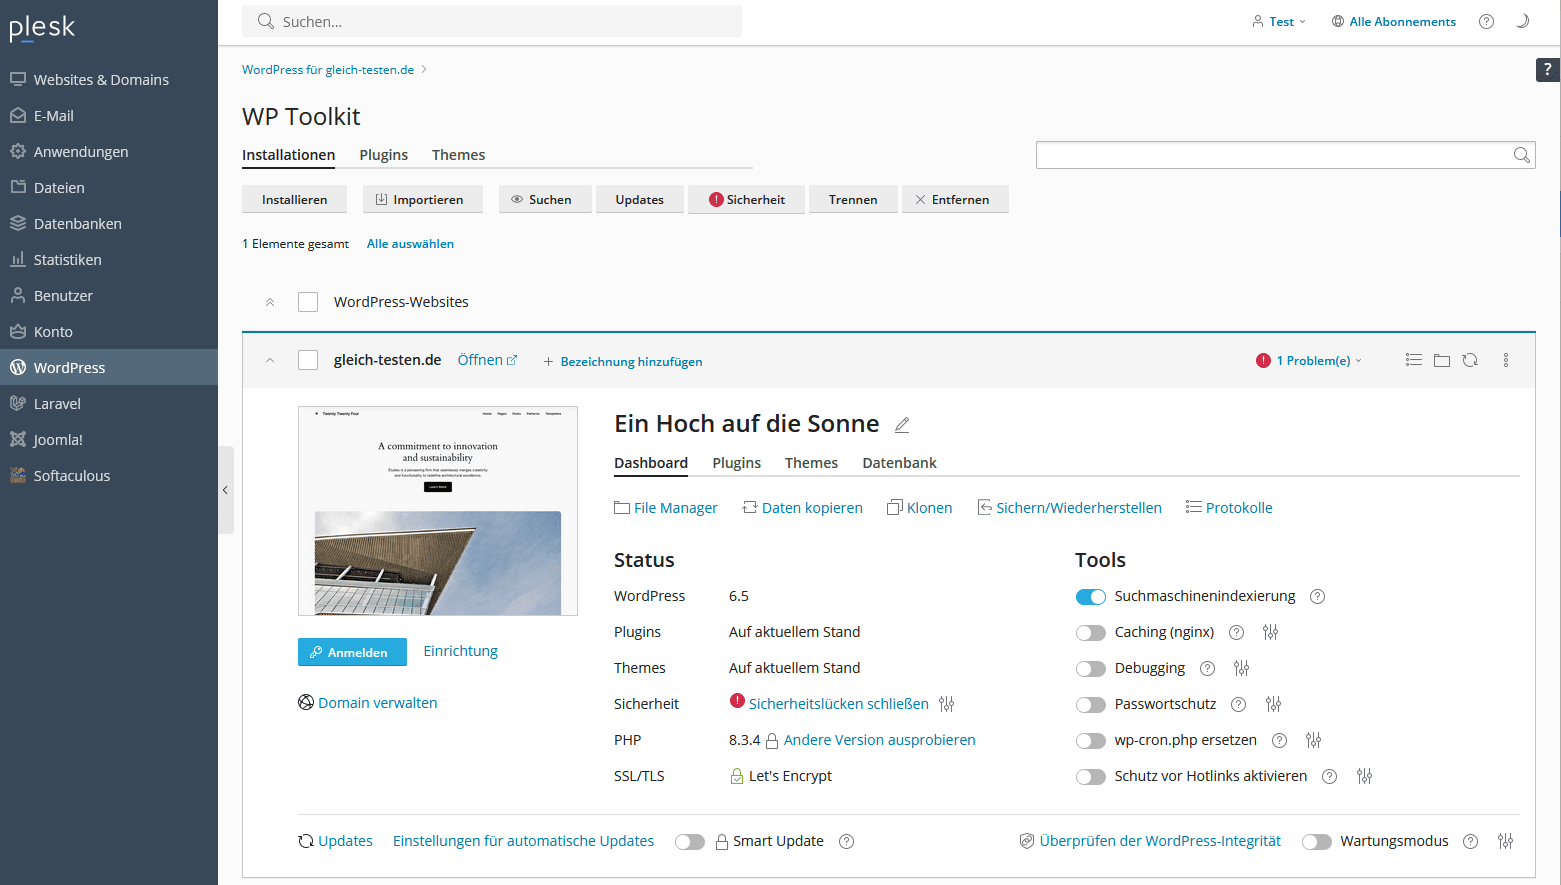Click the refresh icon in the site header row
The height and width of the screenshot is (885, 1561).
(x=1469, y=360)
